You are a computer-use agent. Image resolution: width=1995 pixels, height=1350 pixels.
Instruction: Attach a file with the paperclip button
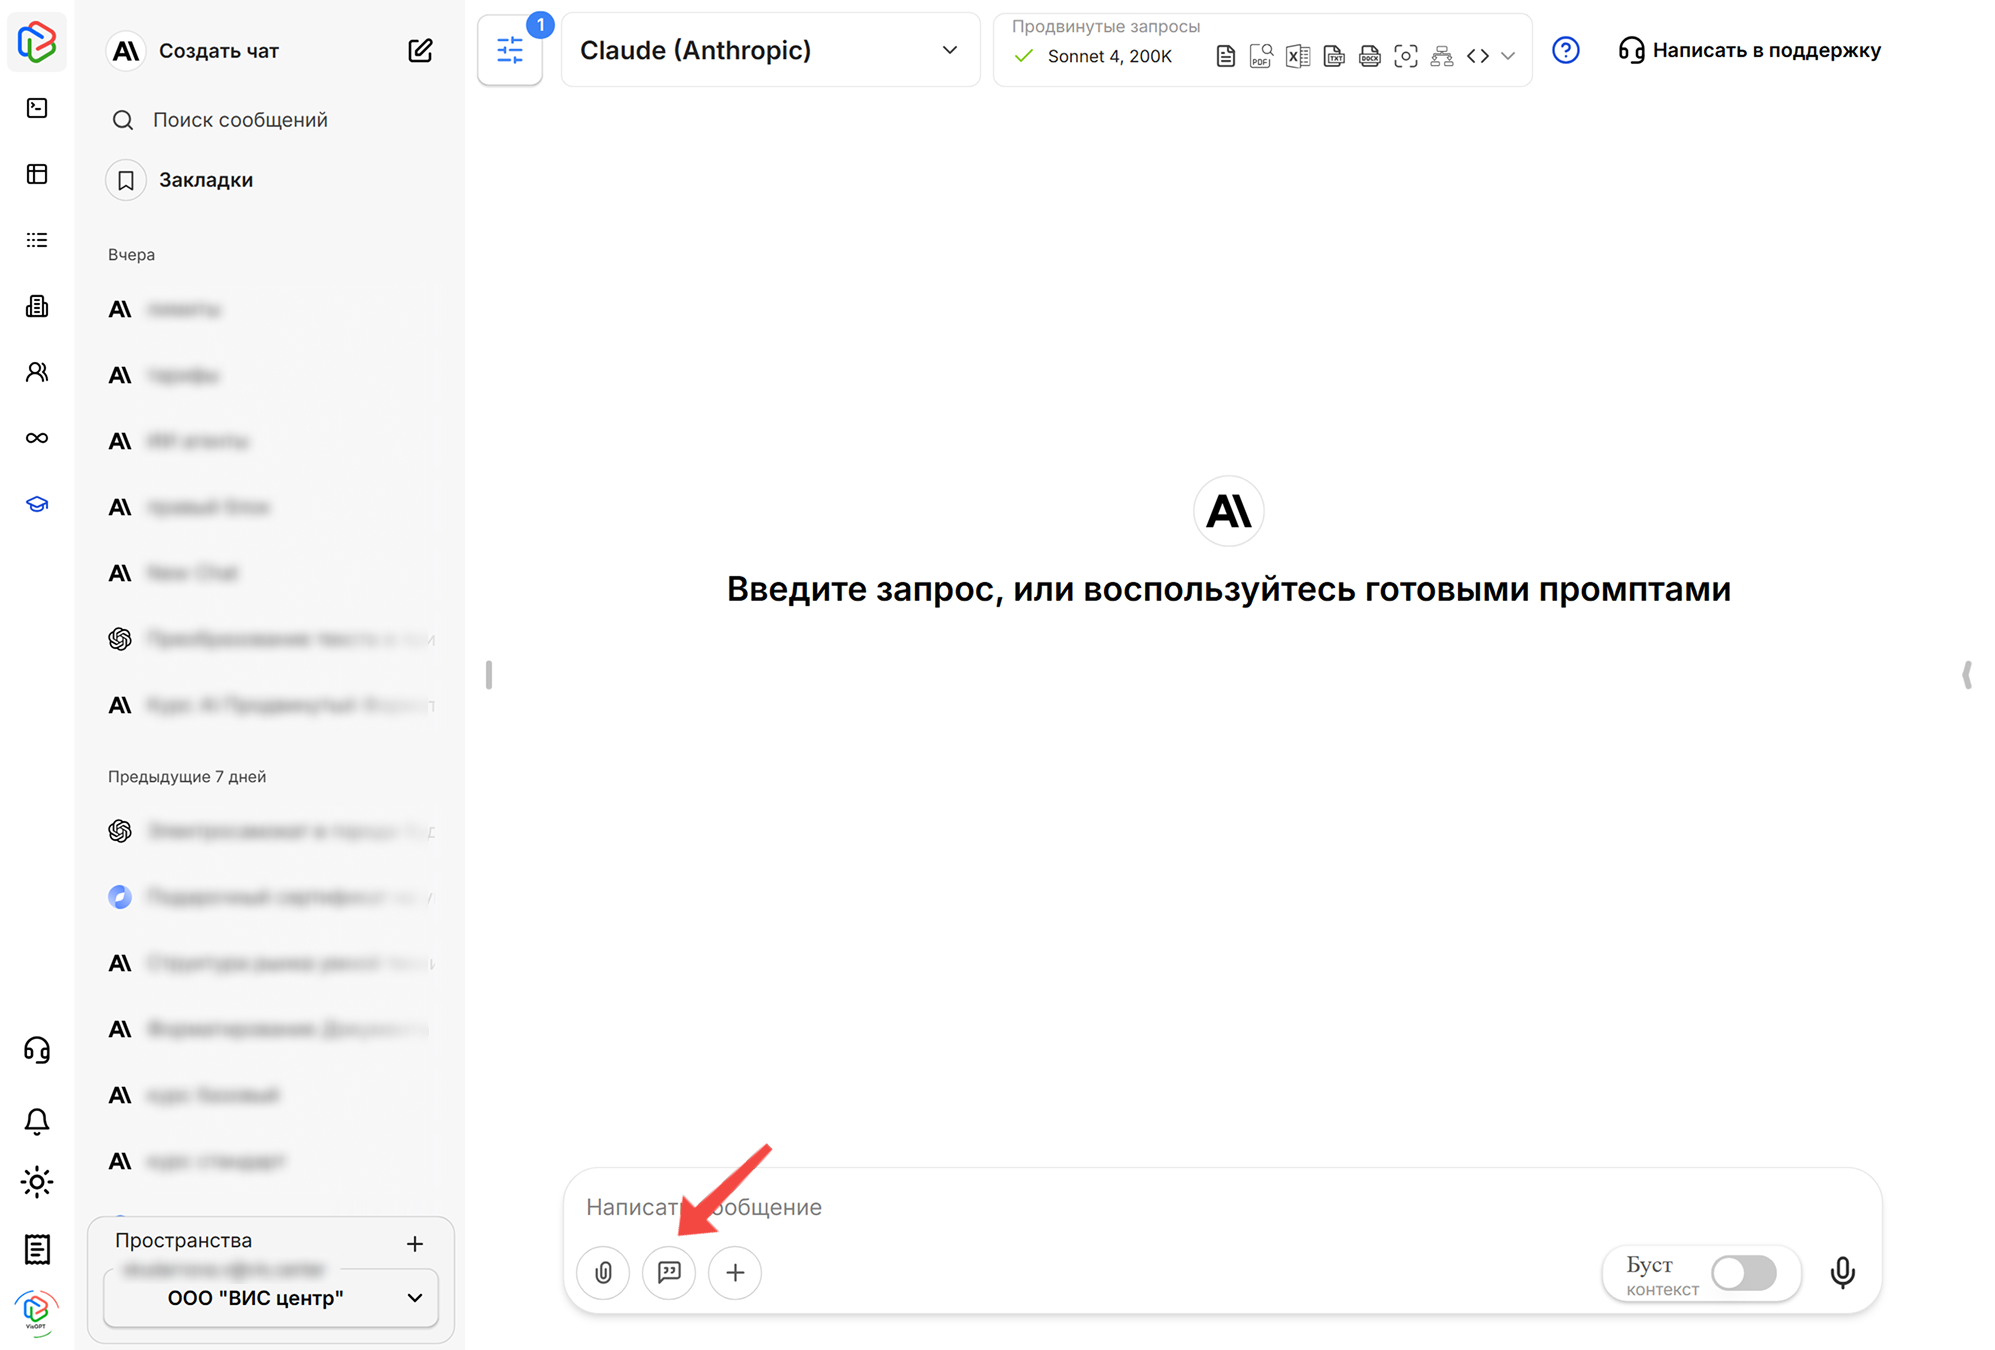click(x=603, y=1272)
